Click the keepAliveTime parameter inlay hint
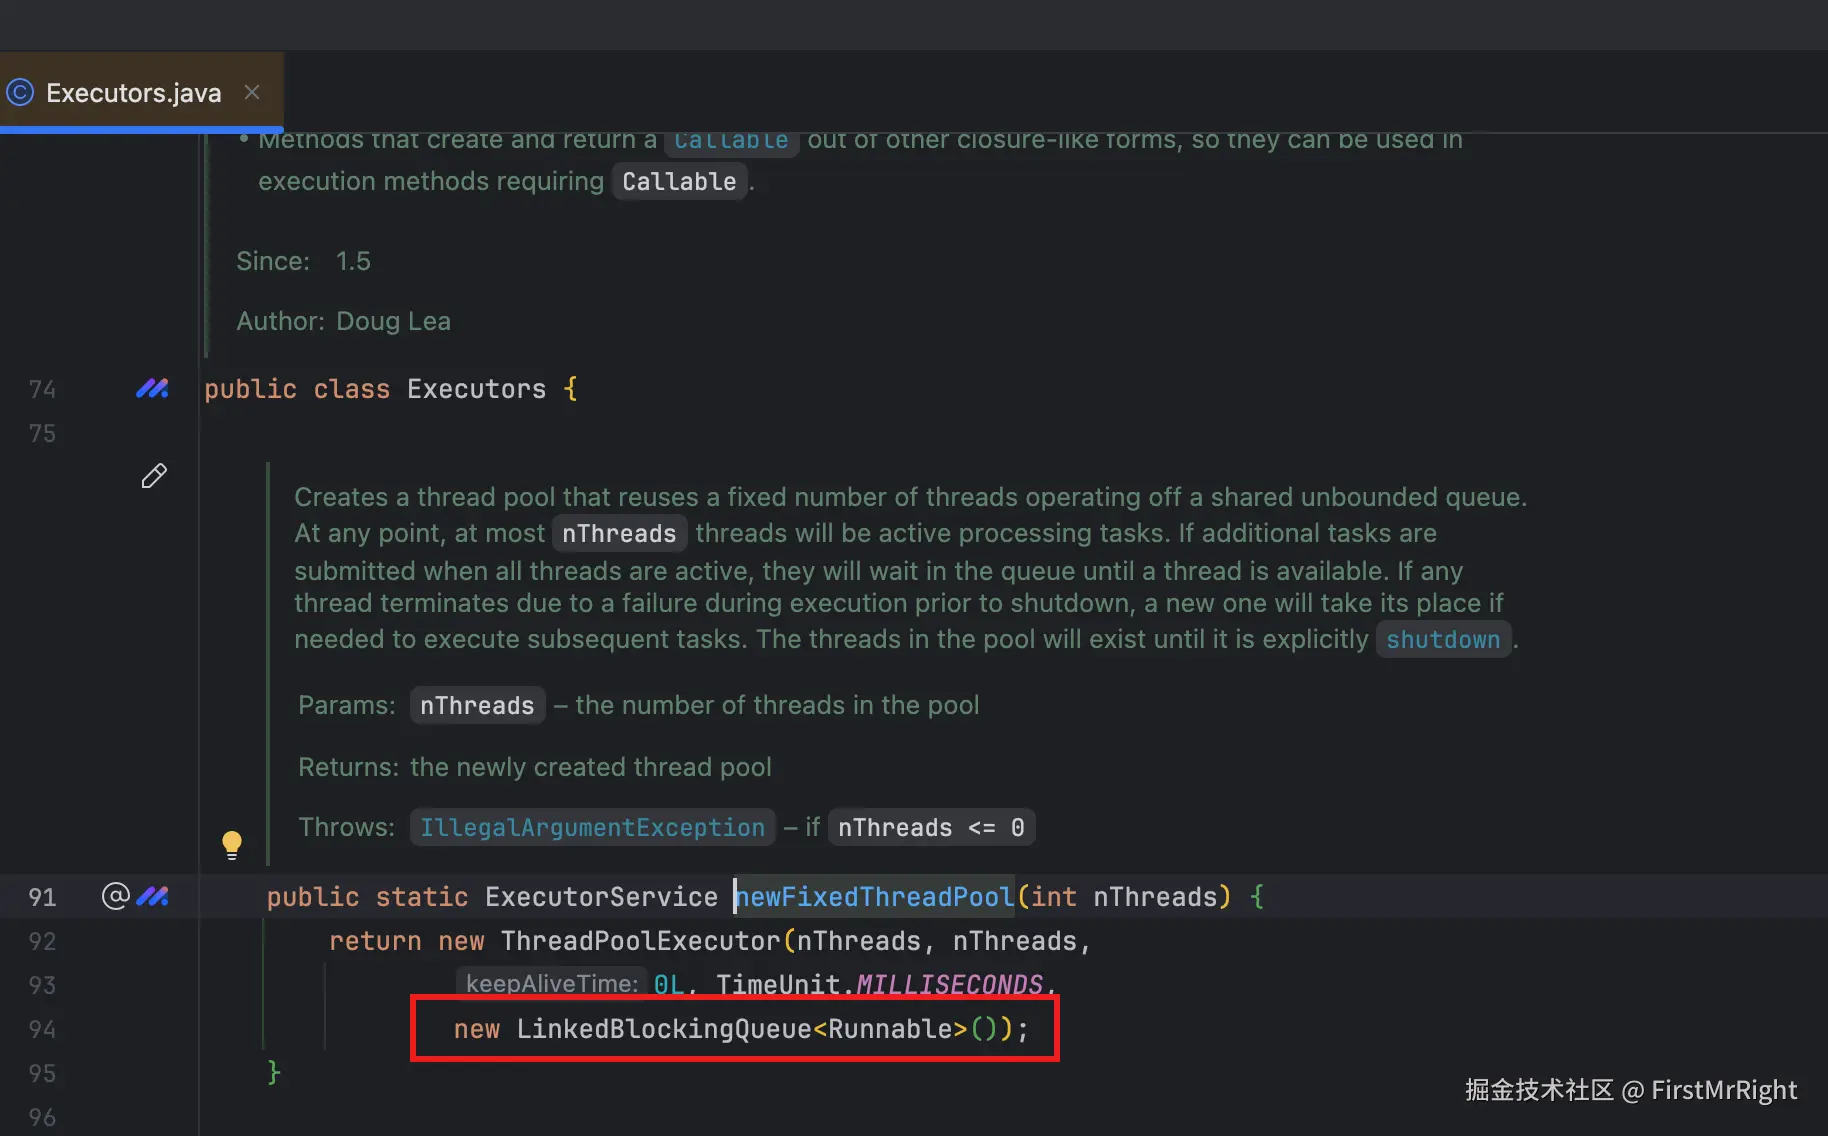The image size is (1828, 1136). point(551,984)
